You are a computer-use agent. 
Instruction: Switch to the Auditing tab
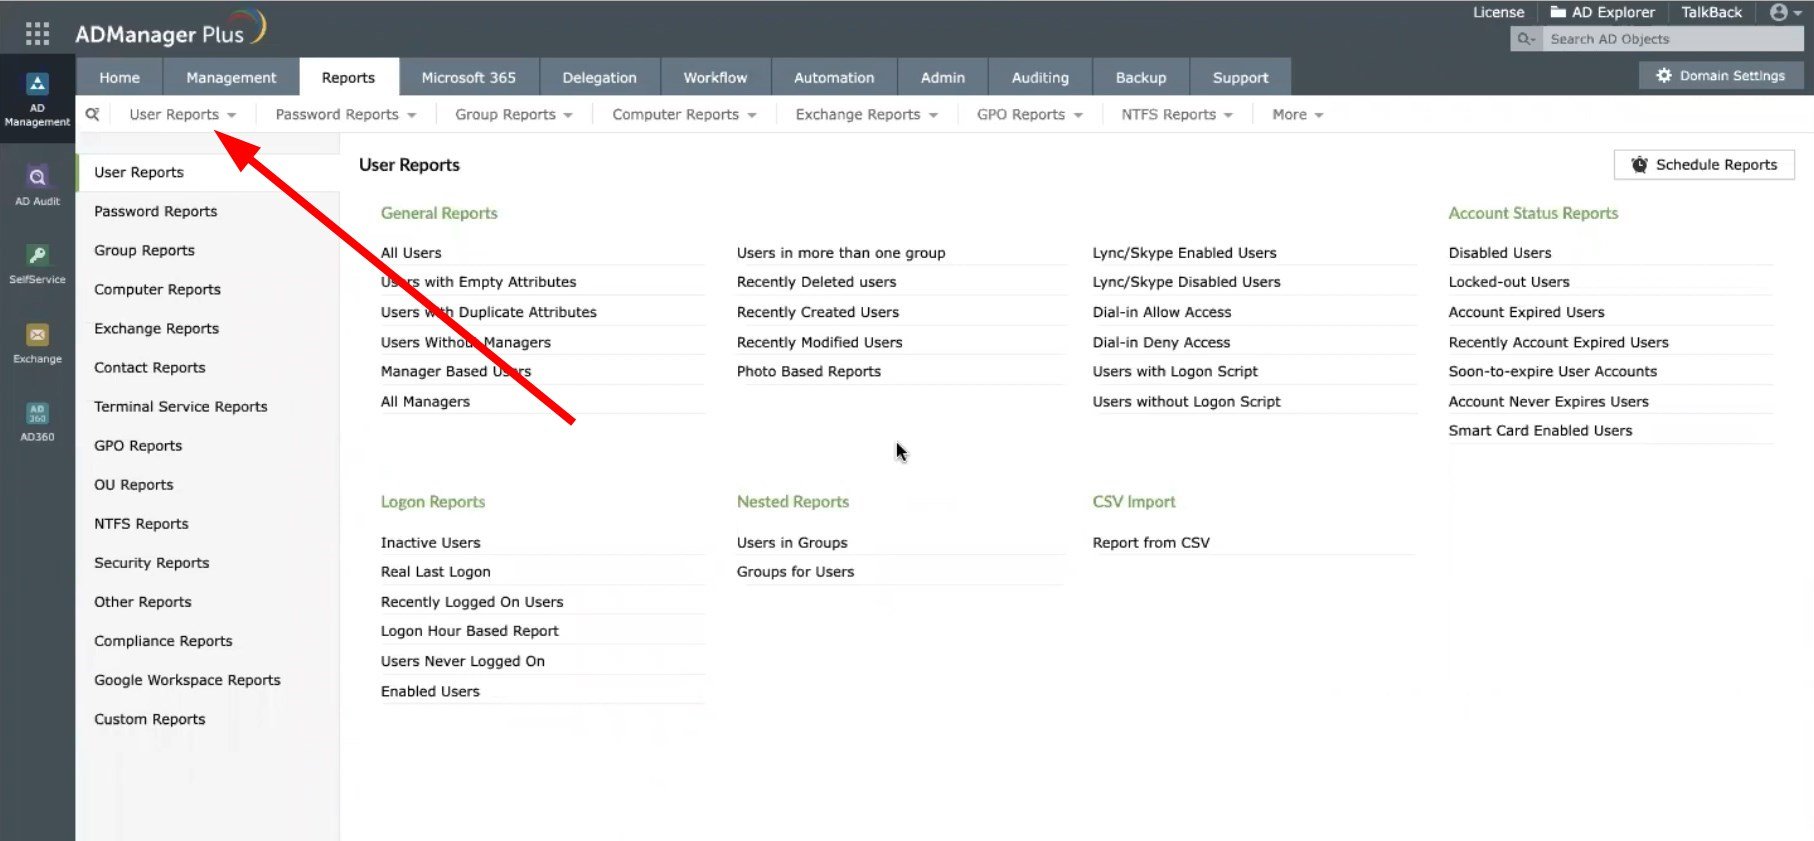click(1040, 77)
